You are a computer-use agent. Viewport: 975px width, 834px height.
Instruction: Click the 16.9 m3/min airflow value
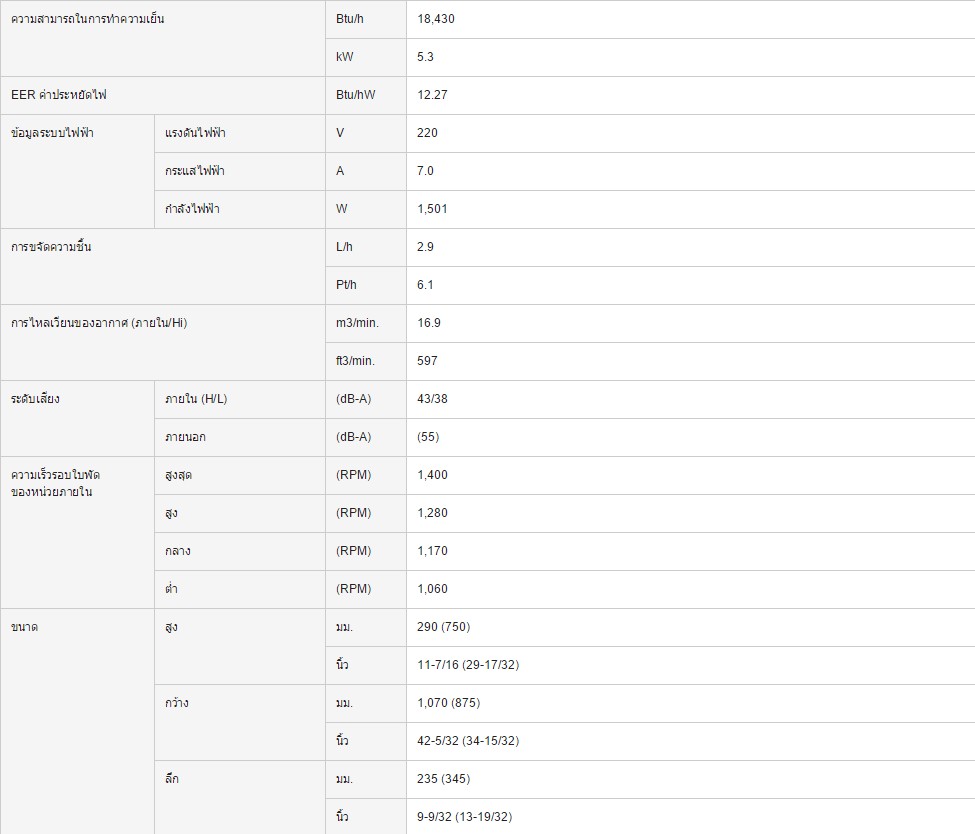428,322
